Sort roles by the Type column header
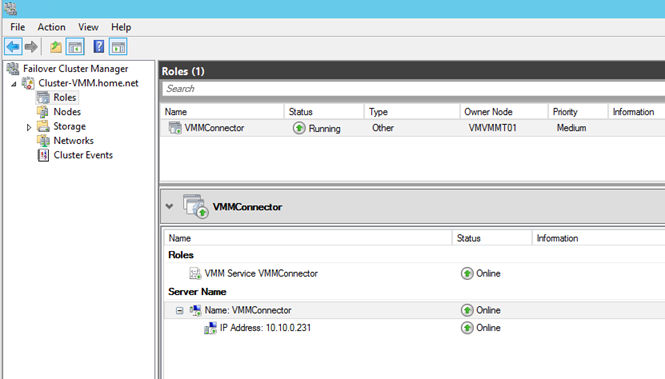This screenshot has width=665, height=379. click(x=412, y=112)
